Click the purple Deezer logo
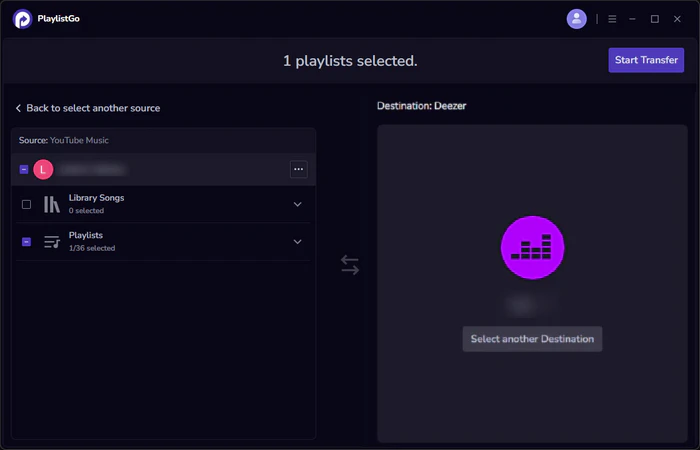Viewport: 700px width, 450px height. 532,247
